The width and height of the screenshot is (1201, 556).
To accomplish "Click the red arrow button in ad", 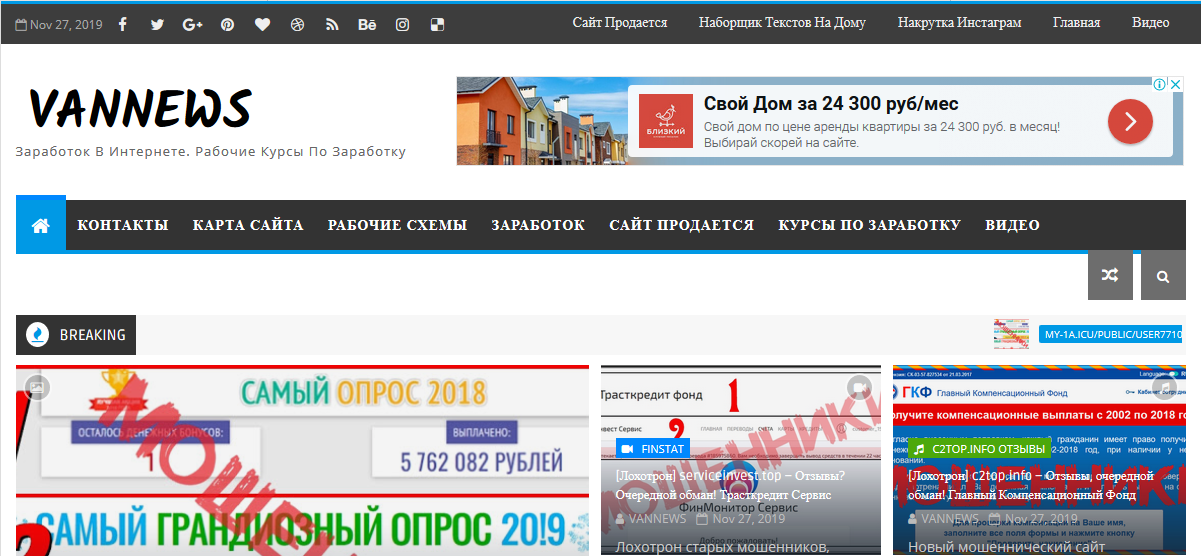I will pos(1130,122).
